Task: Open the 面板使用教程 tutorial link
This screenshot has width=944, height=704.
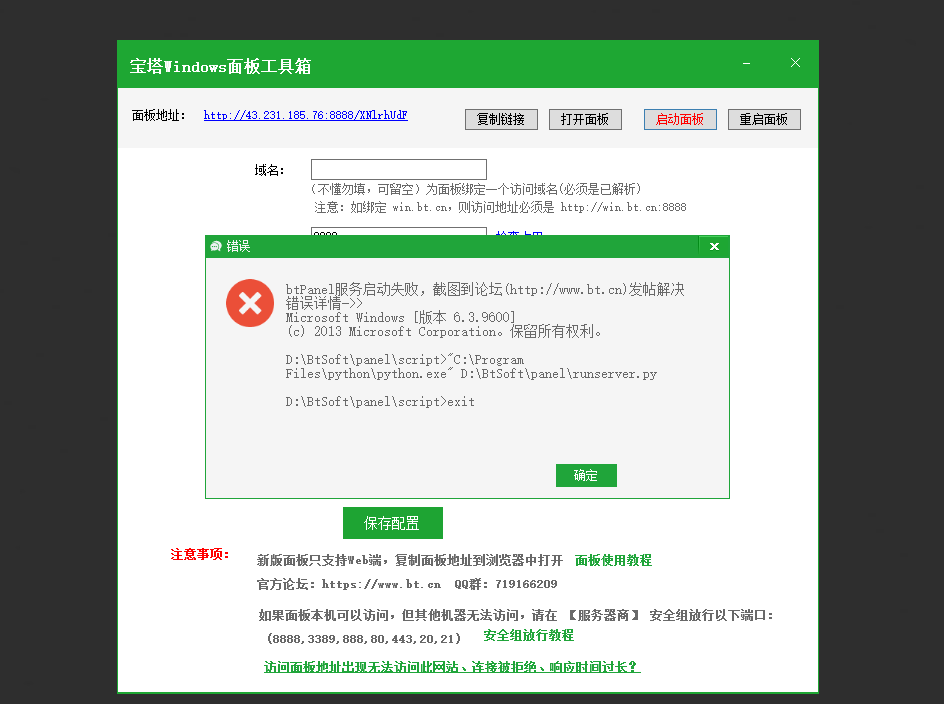Action: [613, 561]
